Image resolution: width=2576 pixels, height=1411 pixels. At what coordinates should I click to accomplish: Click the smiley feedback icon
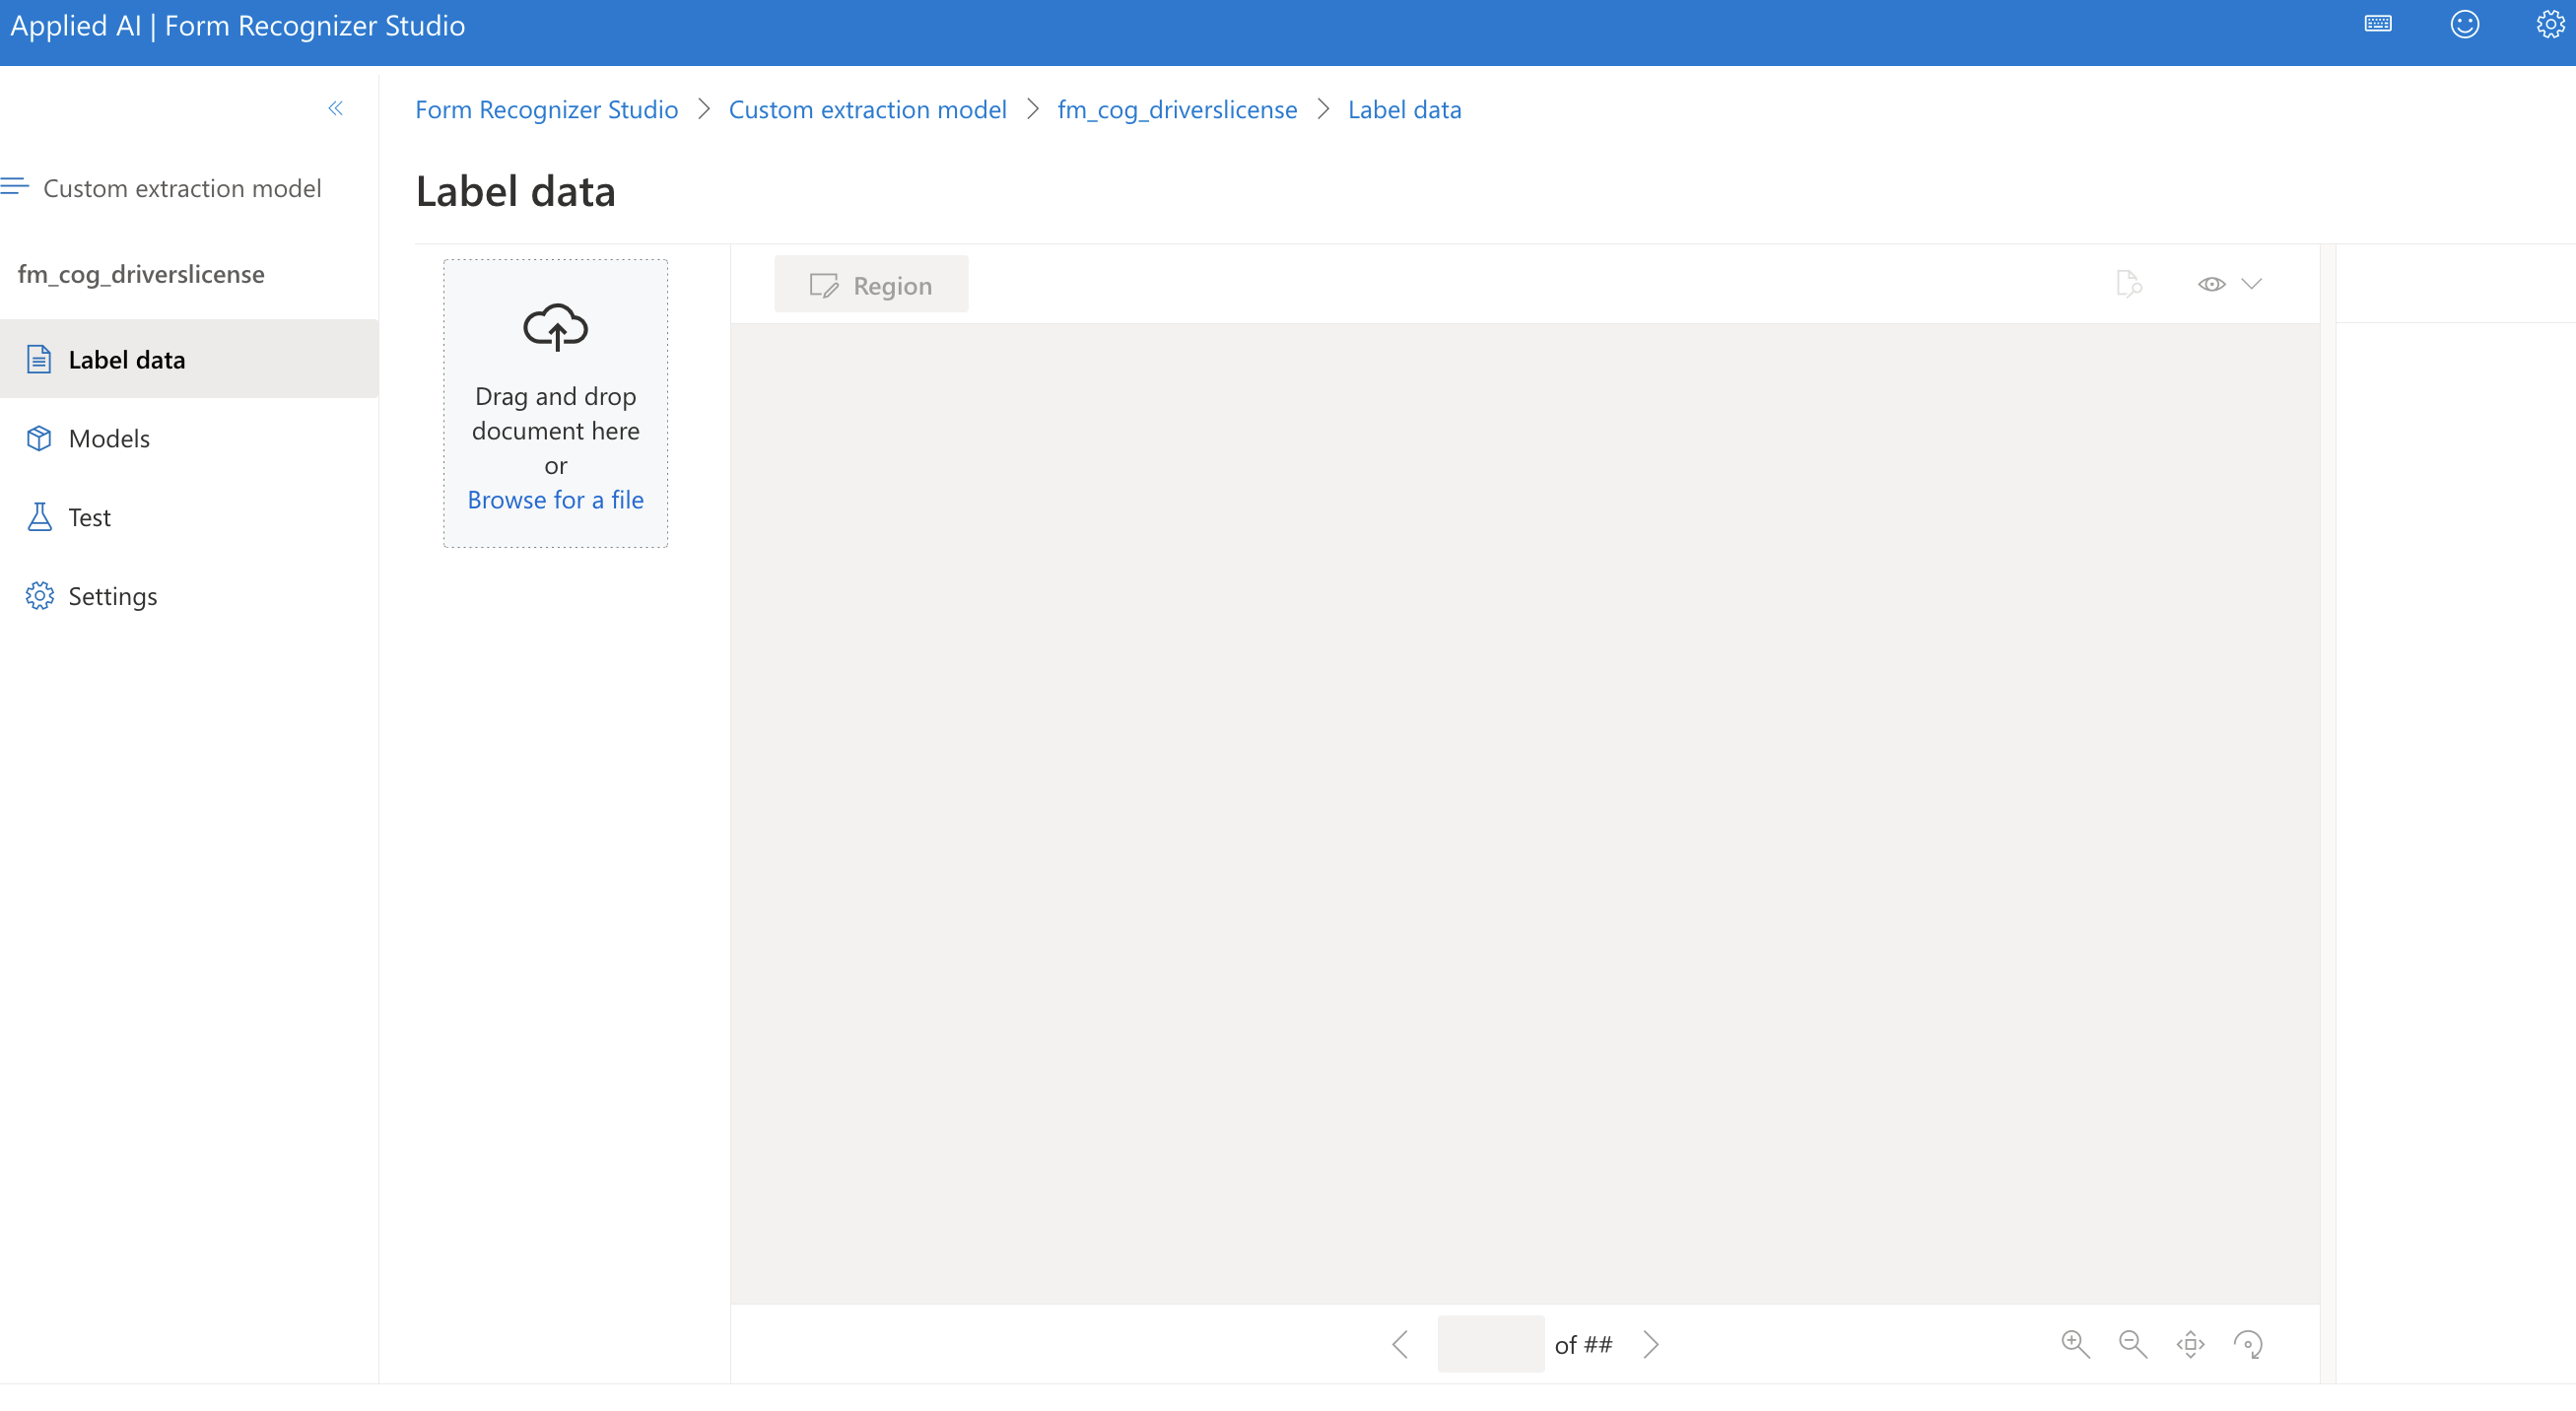(2464, 24)
